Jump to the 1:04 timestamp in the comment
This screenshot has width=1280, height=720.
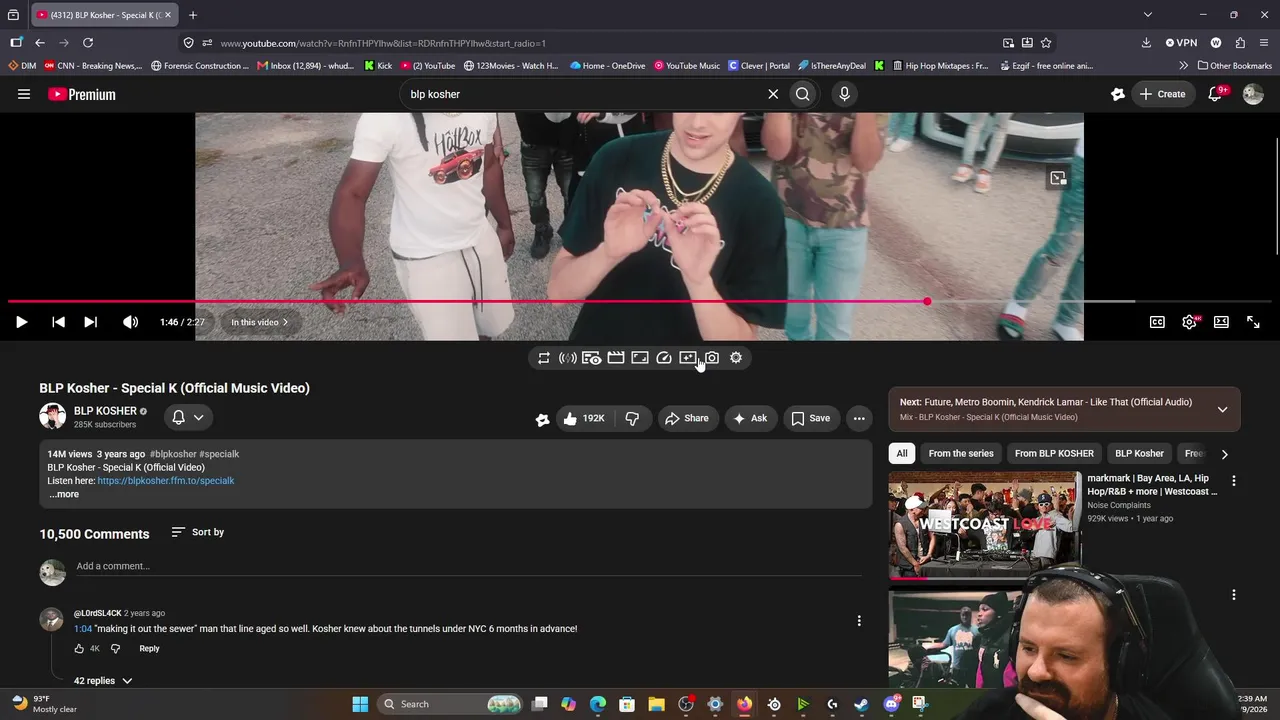point(83,629)
